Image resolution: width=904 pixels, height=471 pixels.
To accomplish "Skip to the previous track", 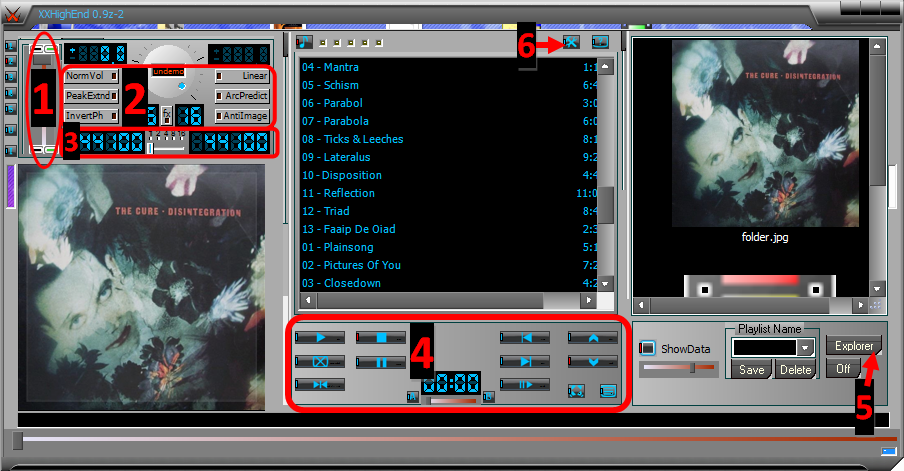I will (x=525, y=337).
